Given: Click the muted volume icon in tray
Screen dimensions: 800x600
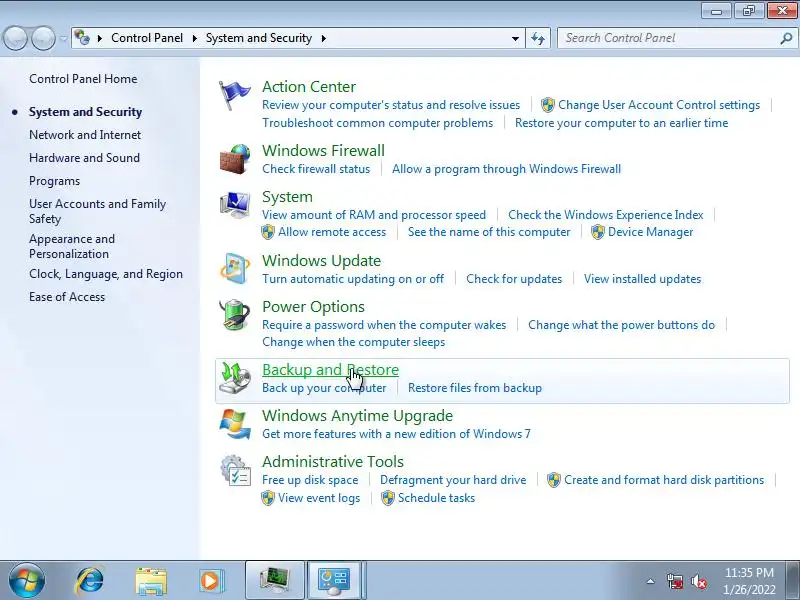Looking at the screenshot, I should [698, 581].
